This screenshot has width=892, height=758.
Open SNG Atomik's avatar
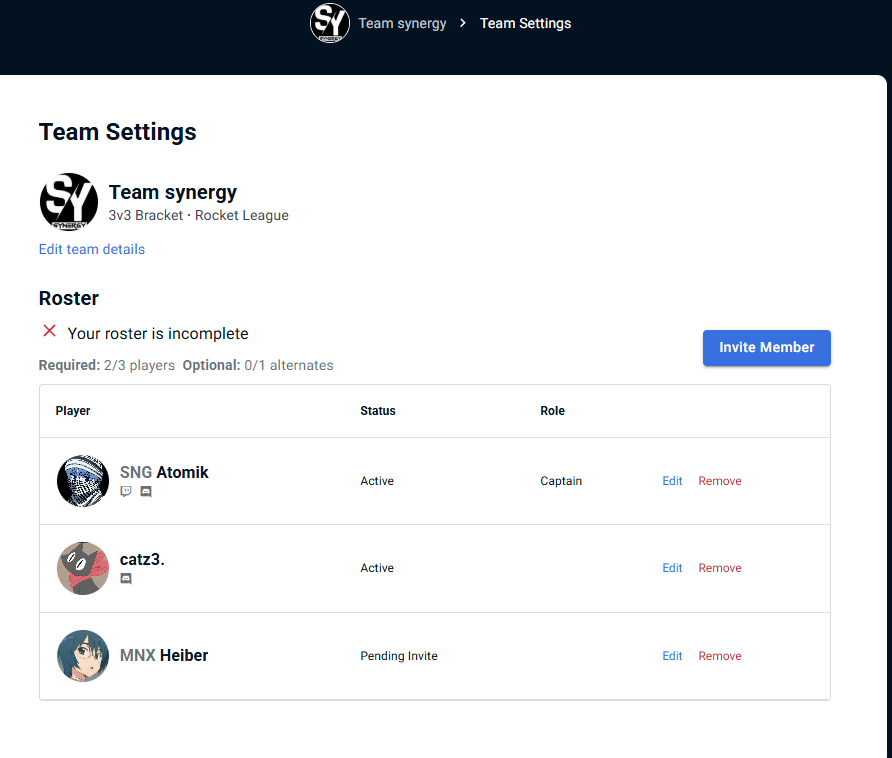pos(83,481)
